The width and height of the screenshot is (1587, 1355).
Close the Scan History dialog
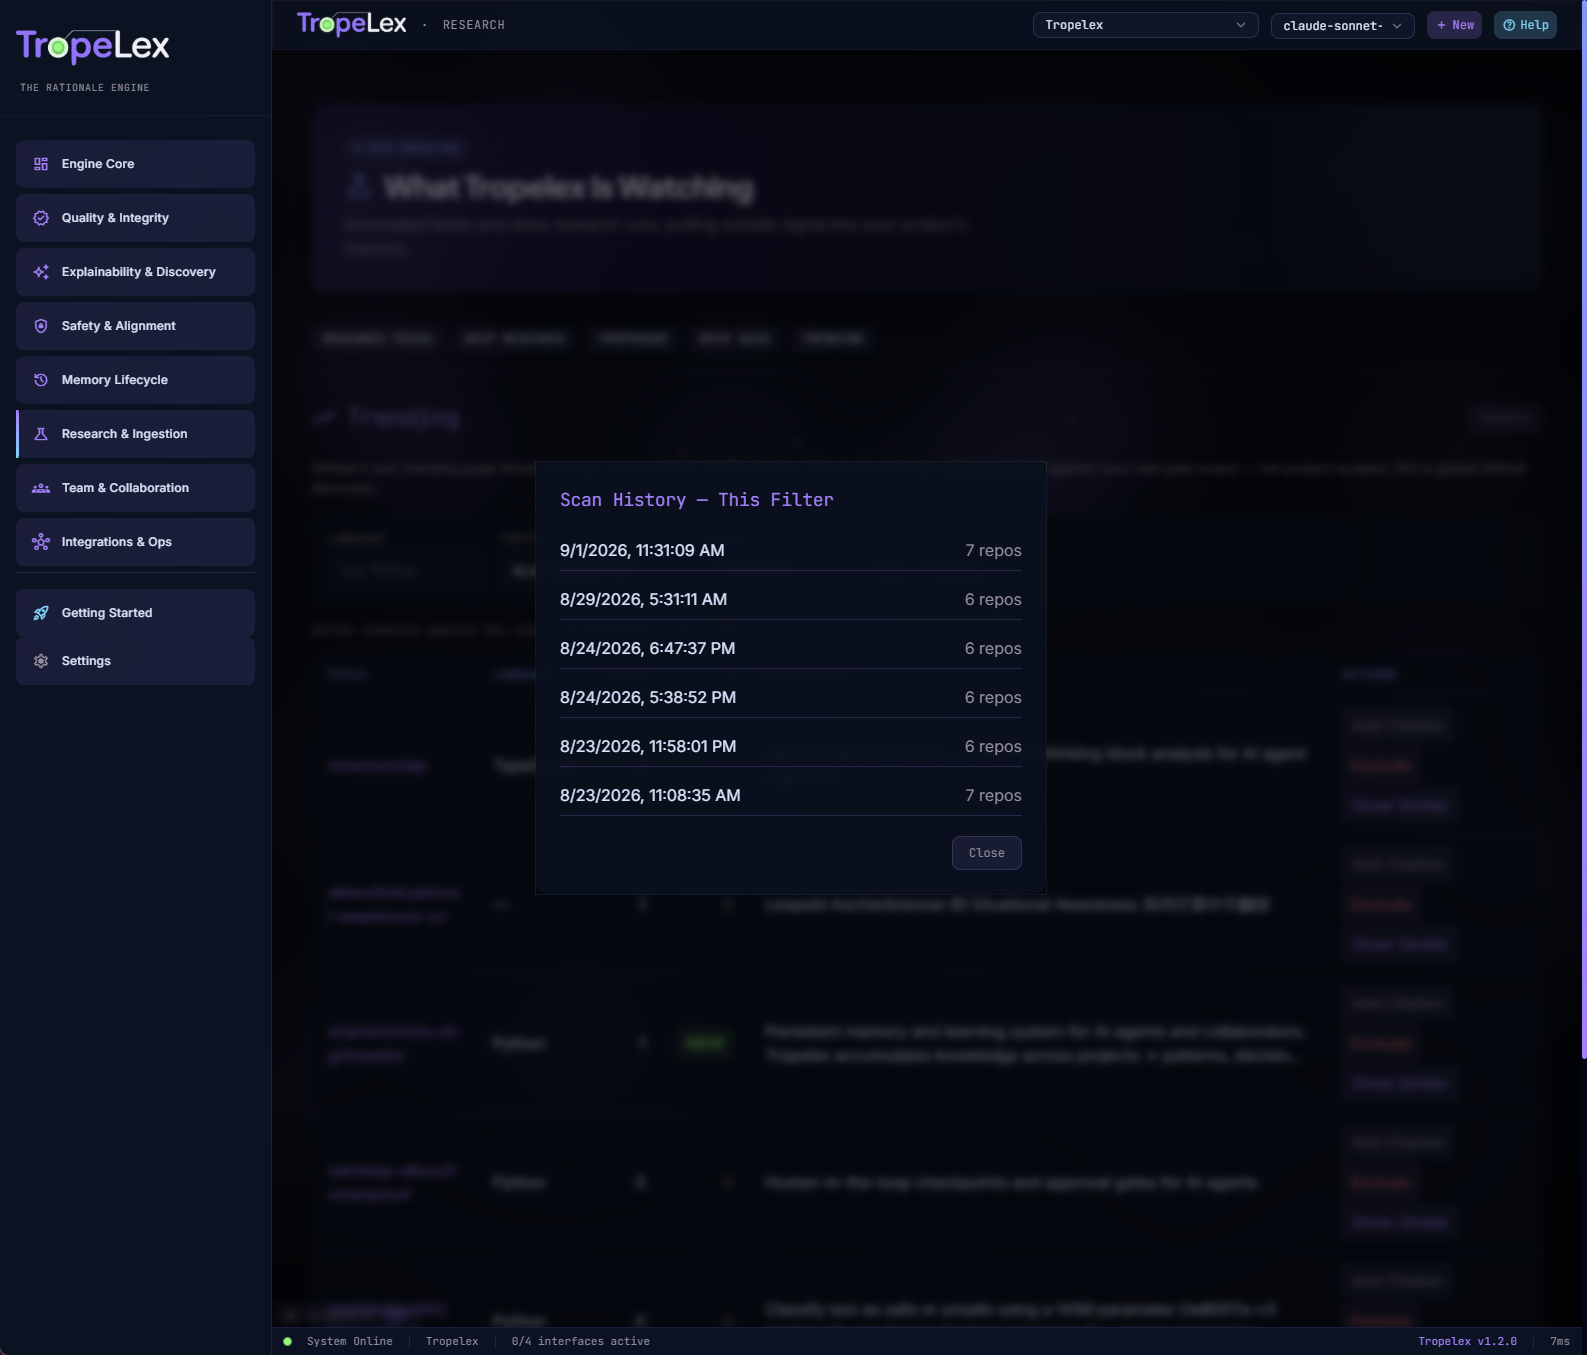986,853
